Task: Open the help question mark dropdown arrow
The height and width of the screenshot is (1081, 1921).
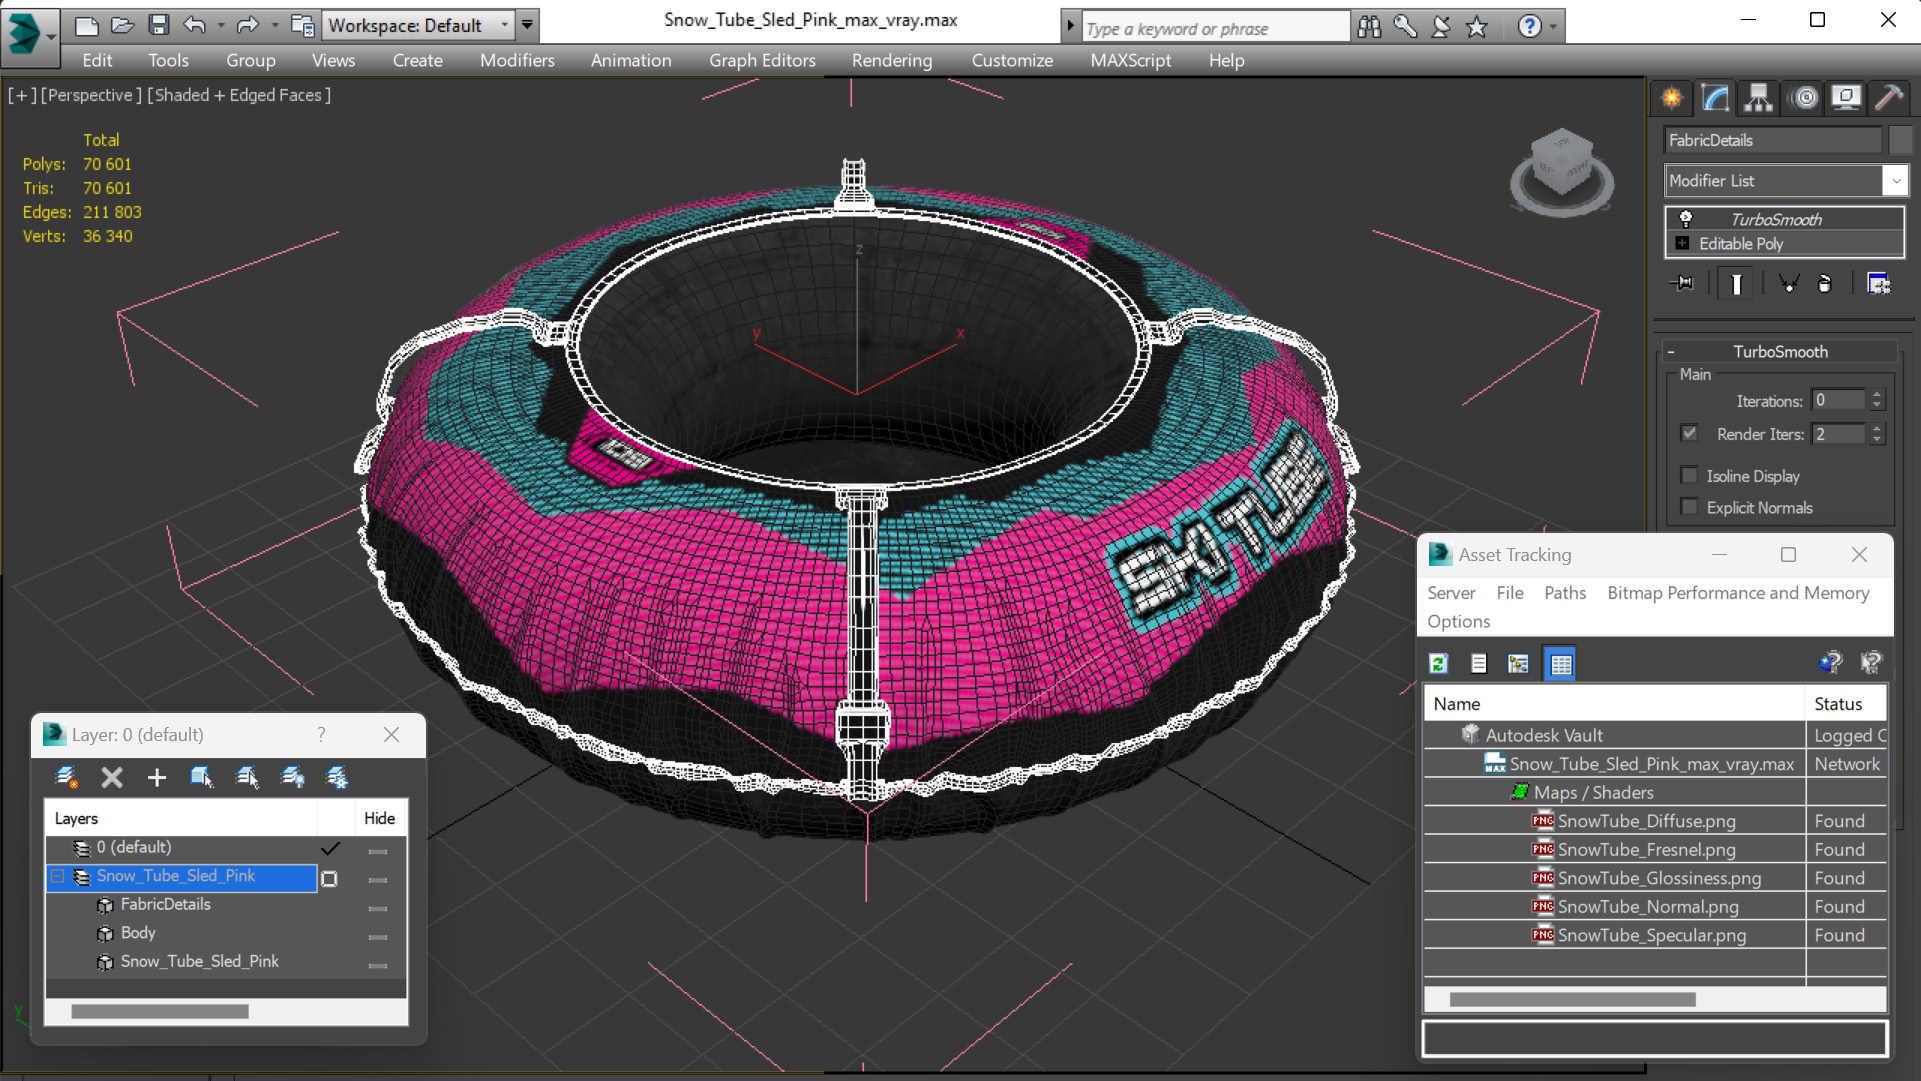Action: click(x=1553, y=27)
